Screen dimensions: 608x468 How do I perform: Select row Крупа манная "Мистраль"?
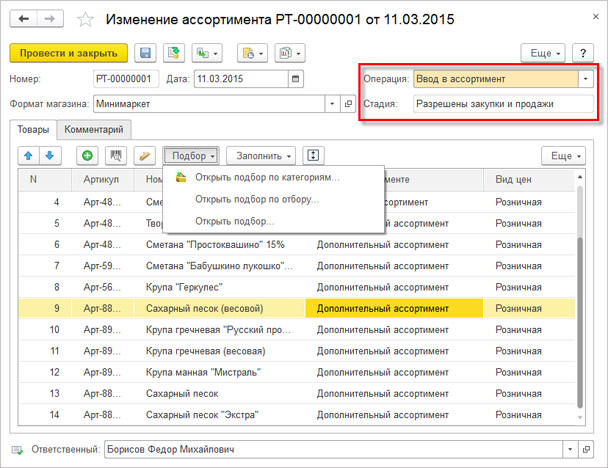pos(297,373)
